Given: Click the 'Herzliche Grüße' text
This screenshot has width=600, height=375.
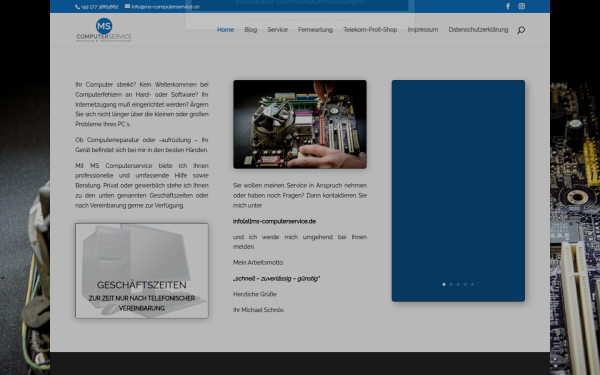Looking at the screenshot, I should 255,294.
